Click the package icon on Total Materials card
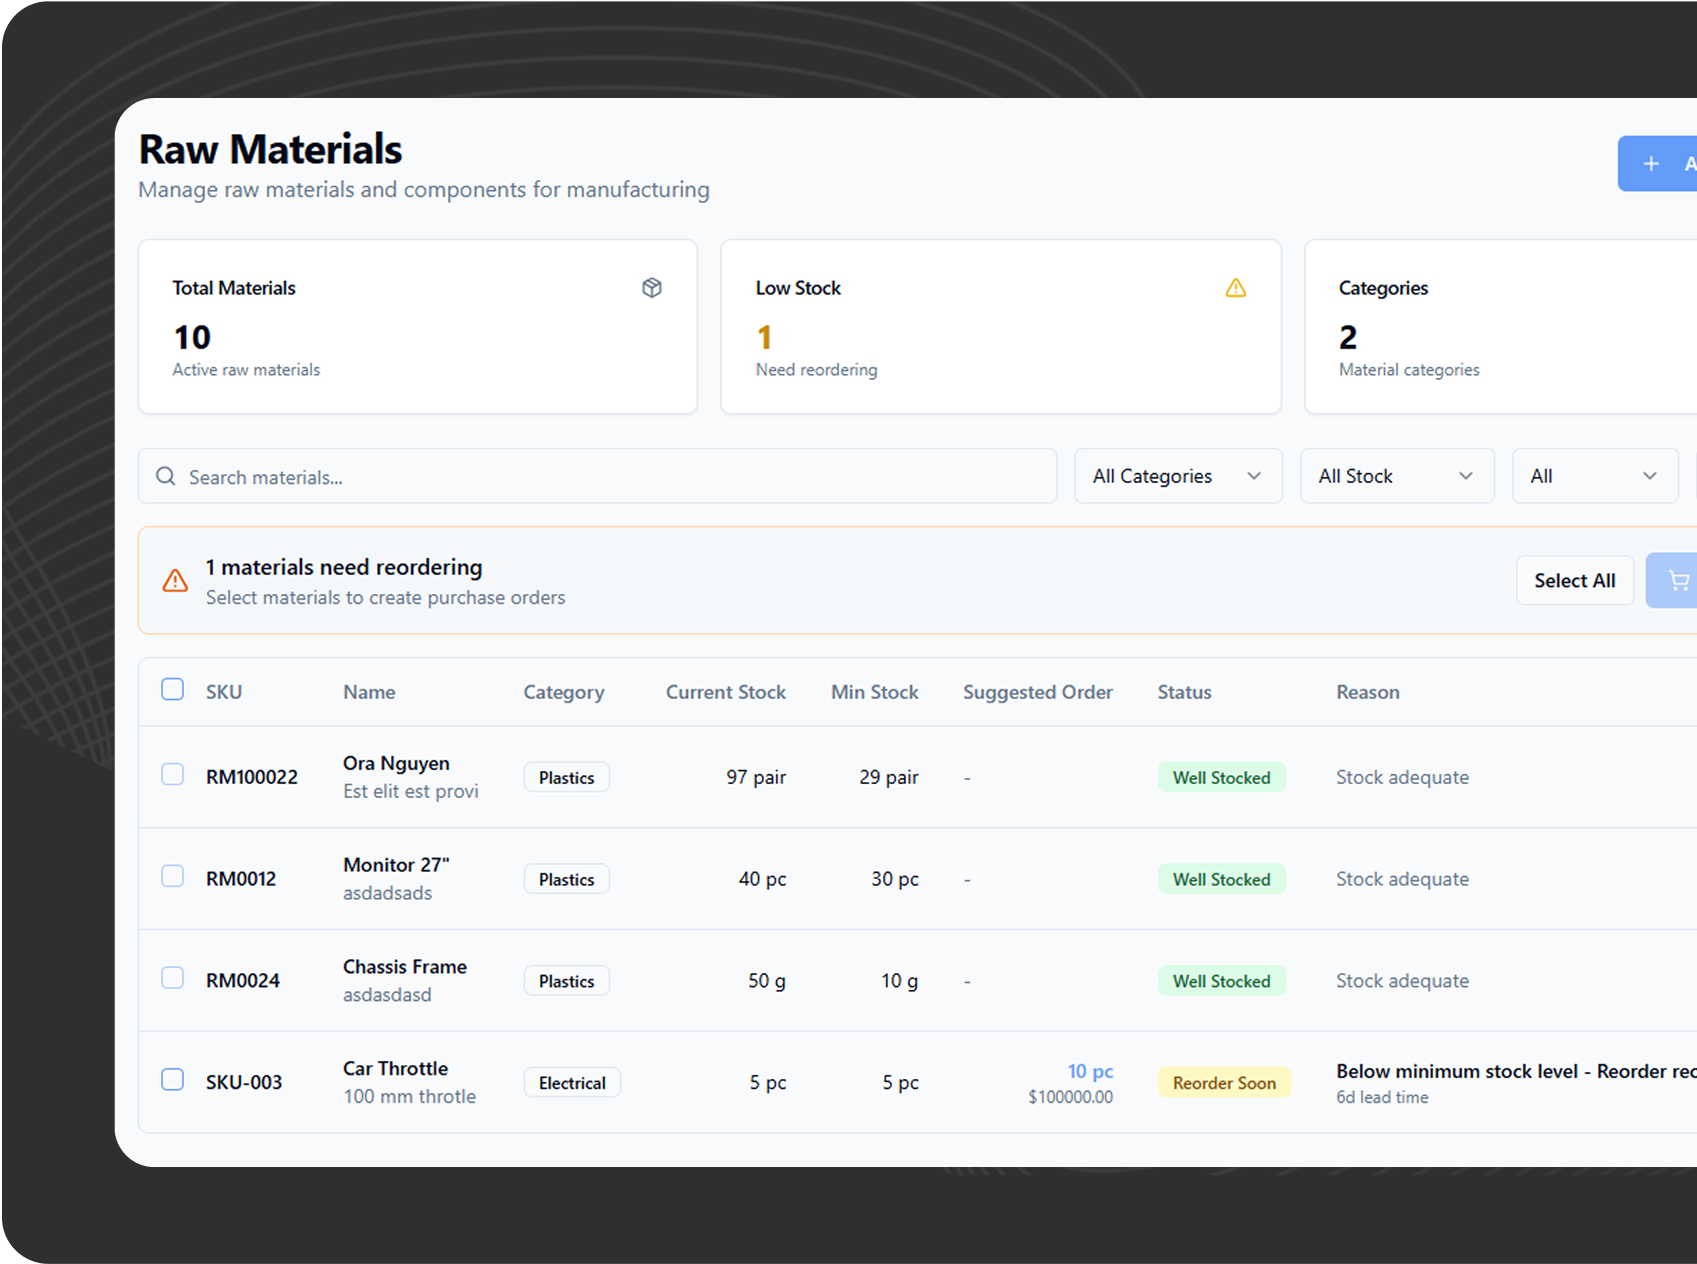Image resolution: width=1697 pixels, height=1264 pixels. (x=652, y=288)
